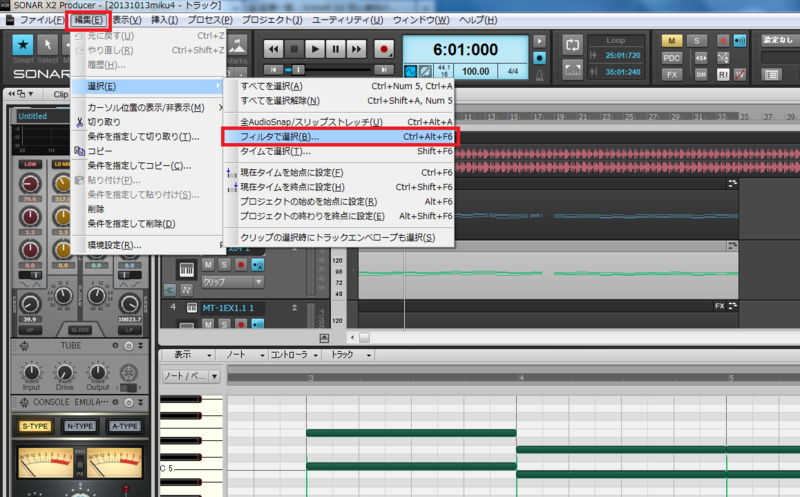The image size is (800, 497).
Task: Click the R! automation read button
Action: tap(723, 74)
